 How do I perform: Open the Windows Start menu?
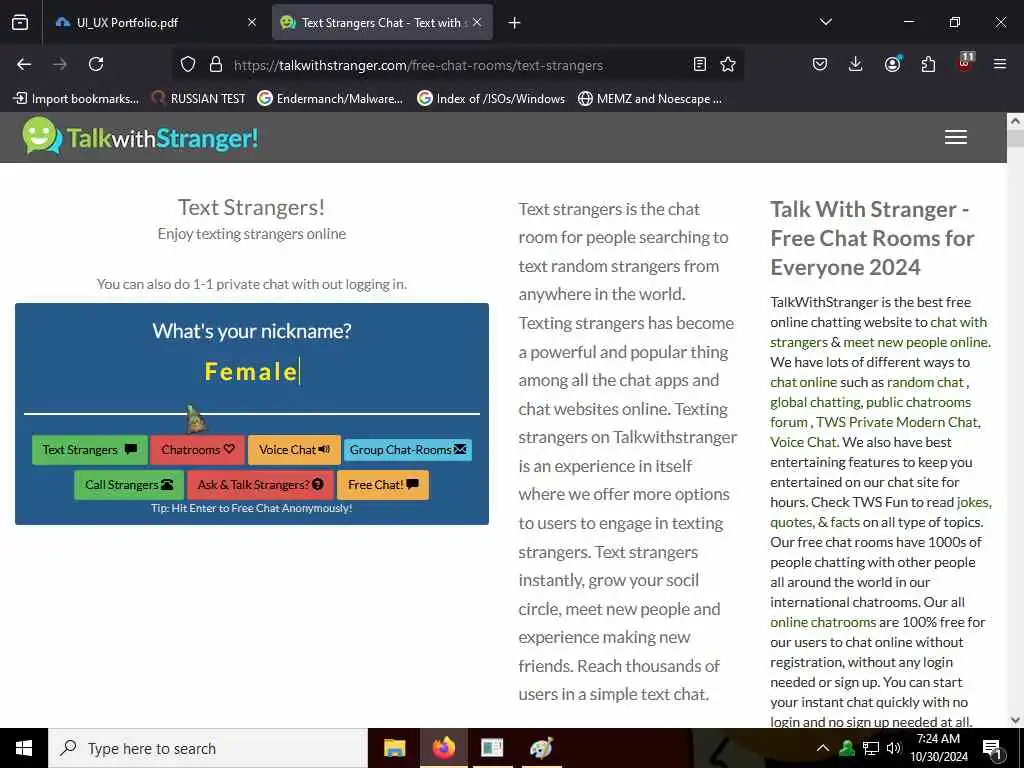(x=24, y=748)
